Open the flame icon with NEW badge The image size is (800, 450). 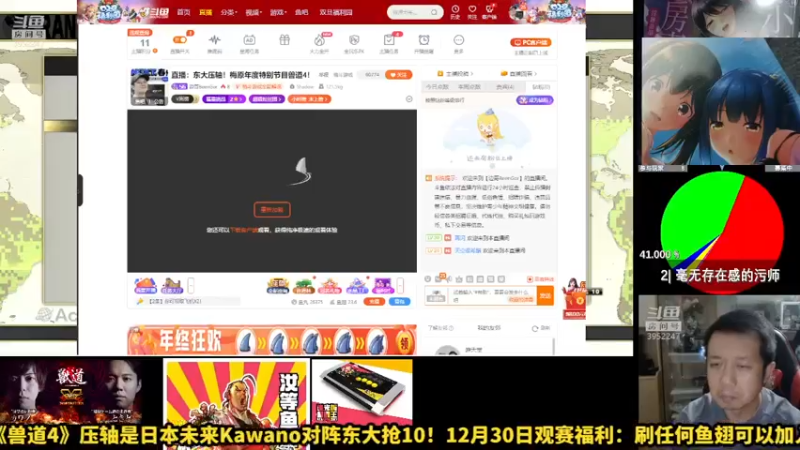coord(319,40)
